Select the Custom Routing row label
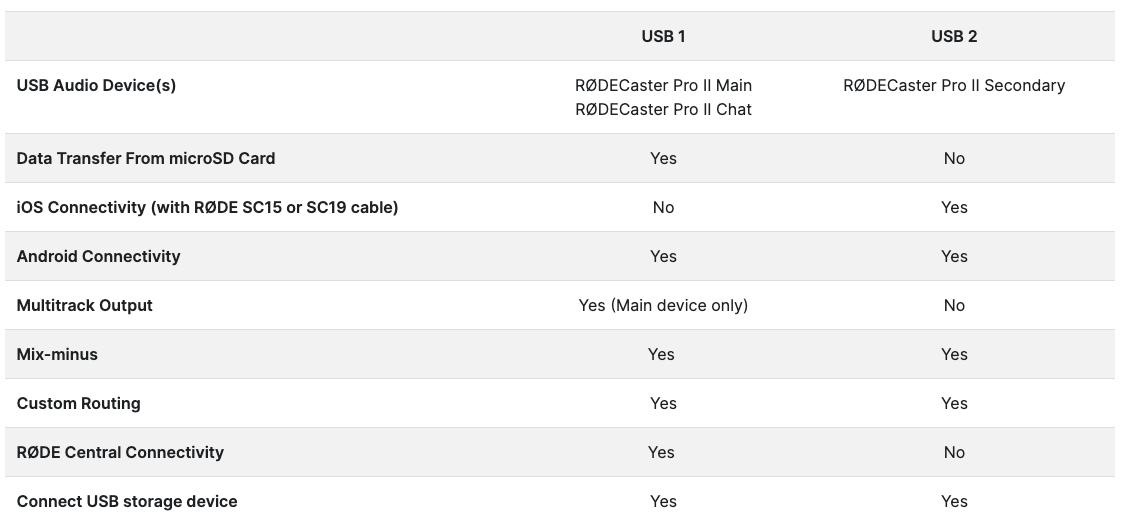This screenshot has height=526, width=1123. 79,403
